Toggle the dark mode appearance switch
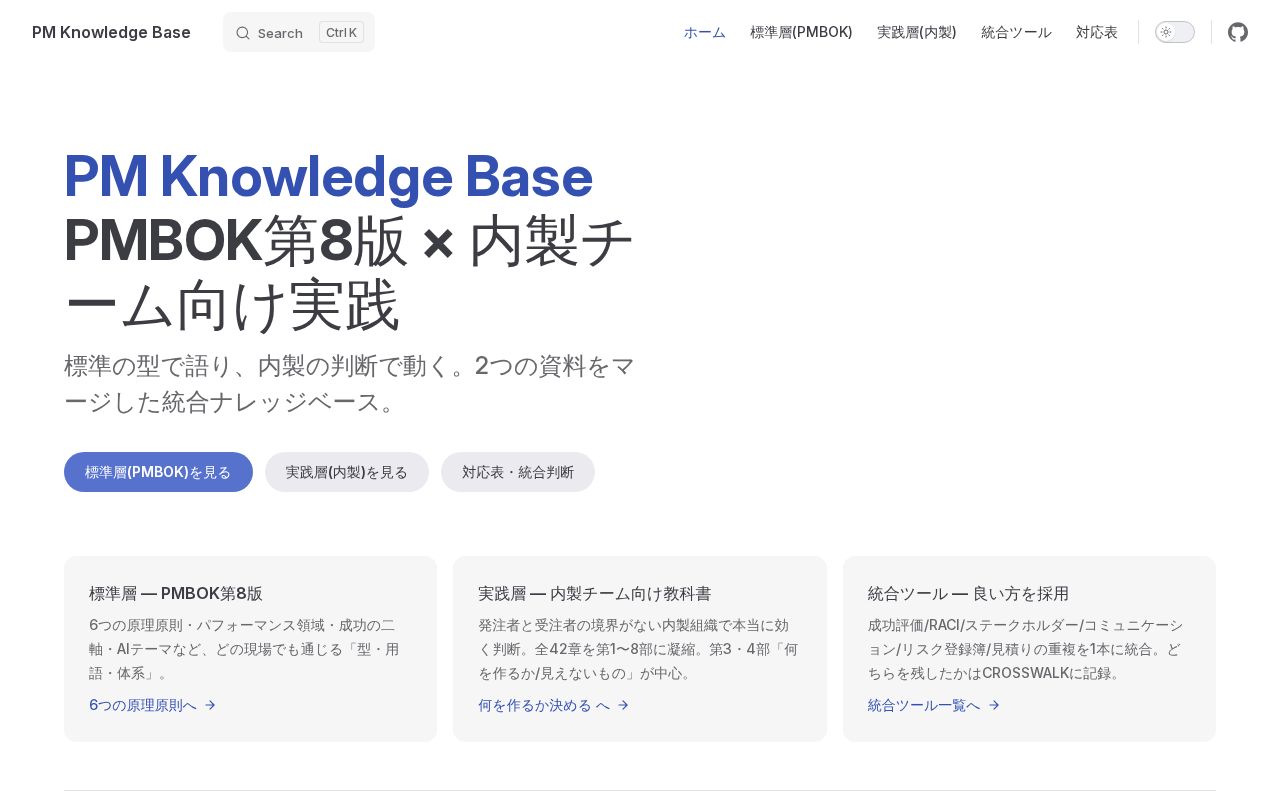 (1175, 32)
